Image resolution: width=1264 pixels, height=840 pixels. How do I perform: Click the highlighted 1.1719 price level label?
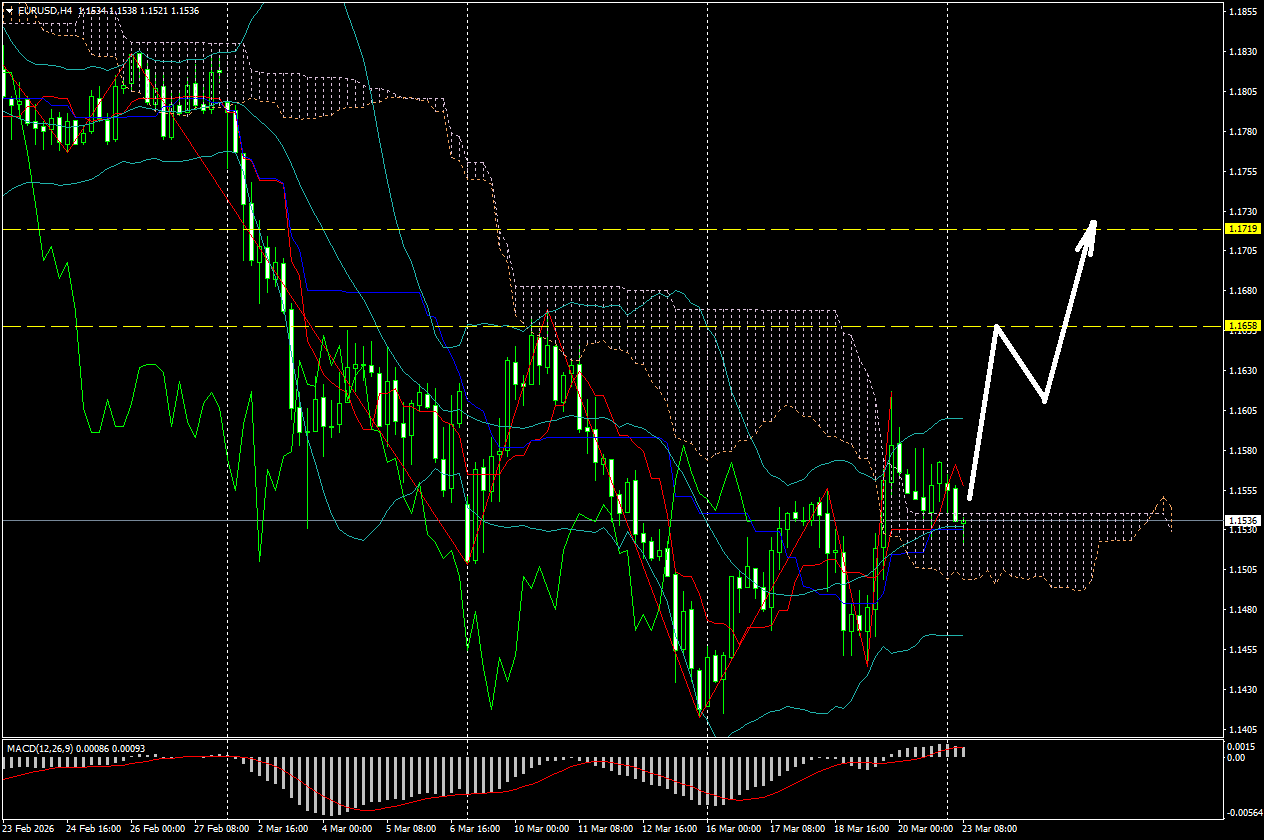click(x=1243, y=229)
